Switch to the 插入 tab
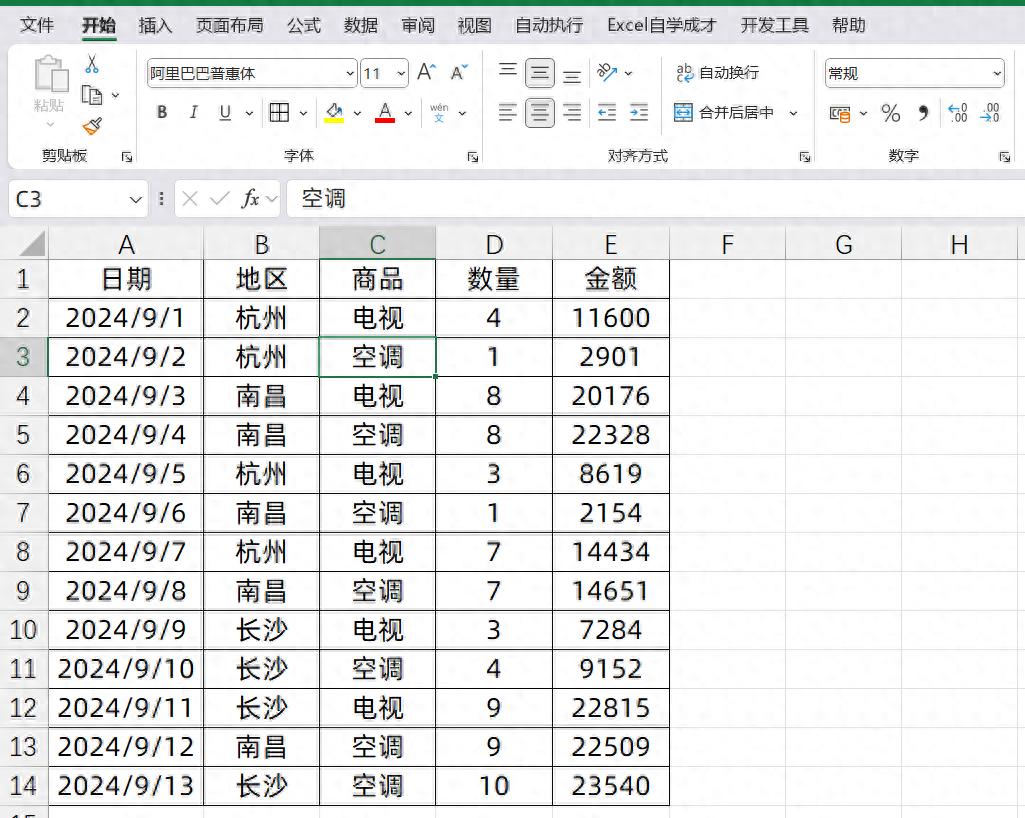Image resolution: width=1025 pixels, height=818 pixels. 156,26
